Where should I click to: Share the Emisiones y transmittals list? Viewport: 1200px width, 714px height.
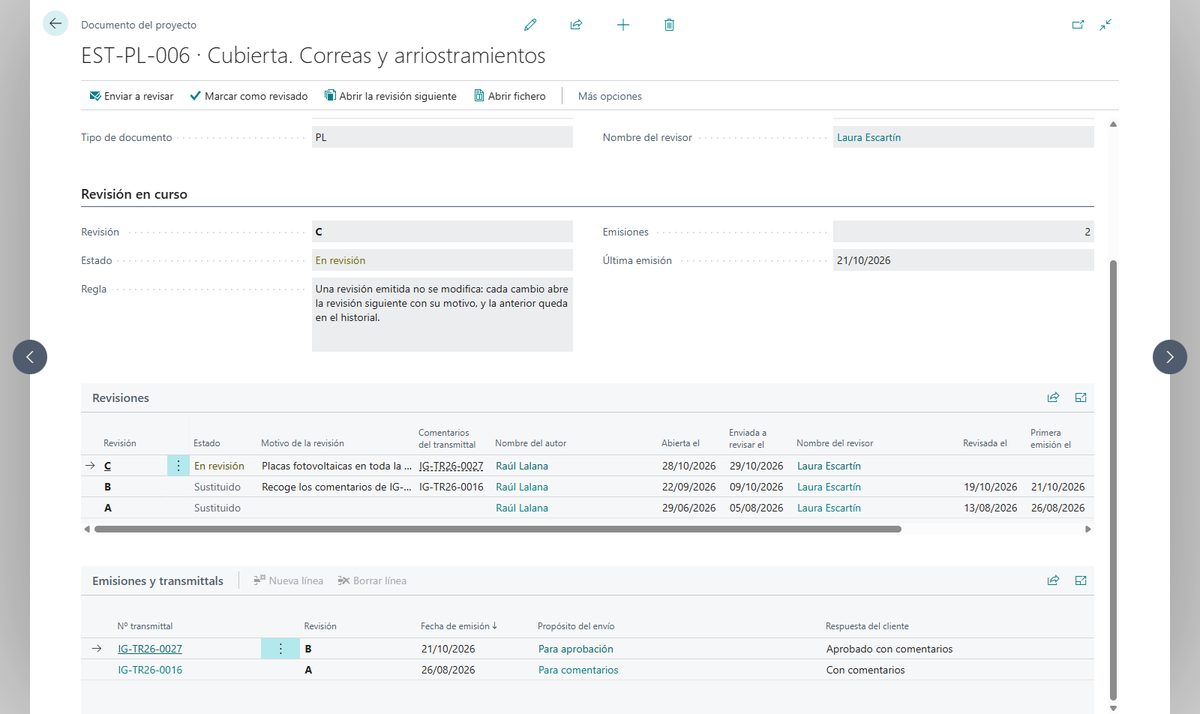(x=1053, y=580)
